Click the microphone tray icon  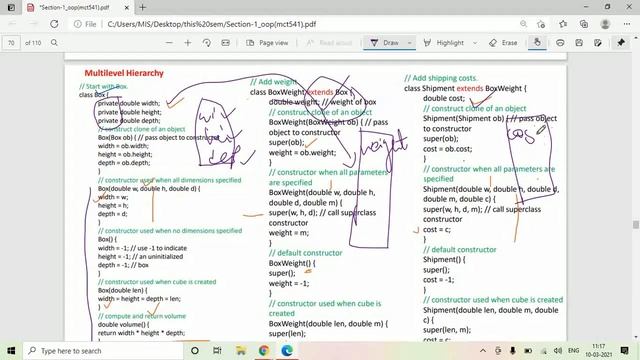click(x=513, y=351)
